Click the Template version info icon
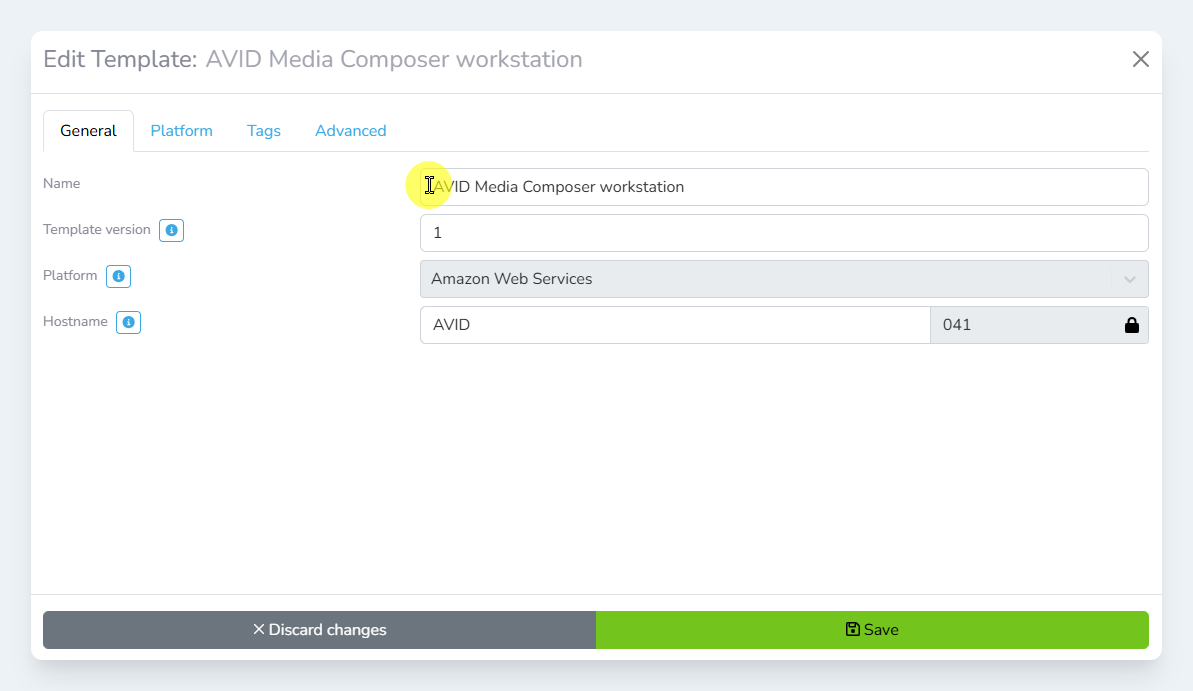The width and height of the screenshot is (1193, 691). (x=171, y=231)
